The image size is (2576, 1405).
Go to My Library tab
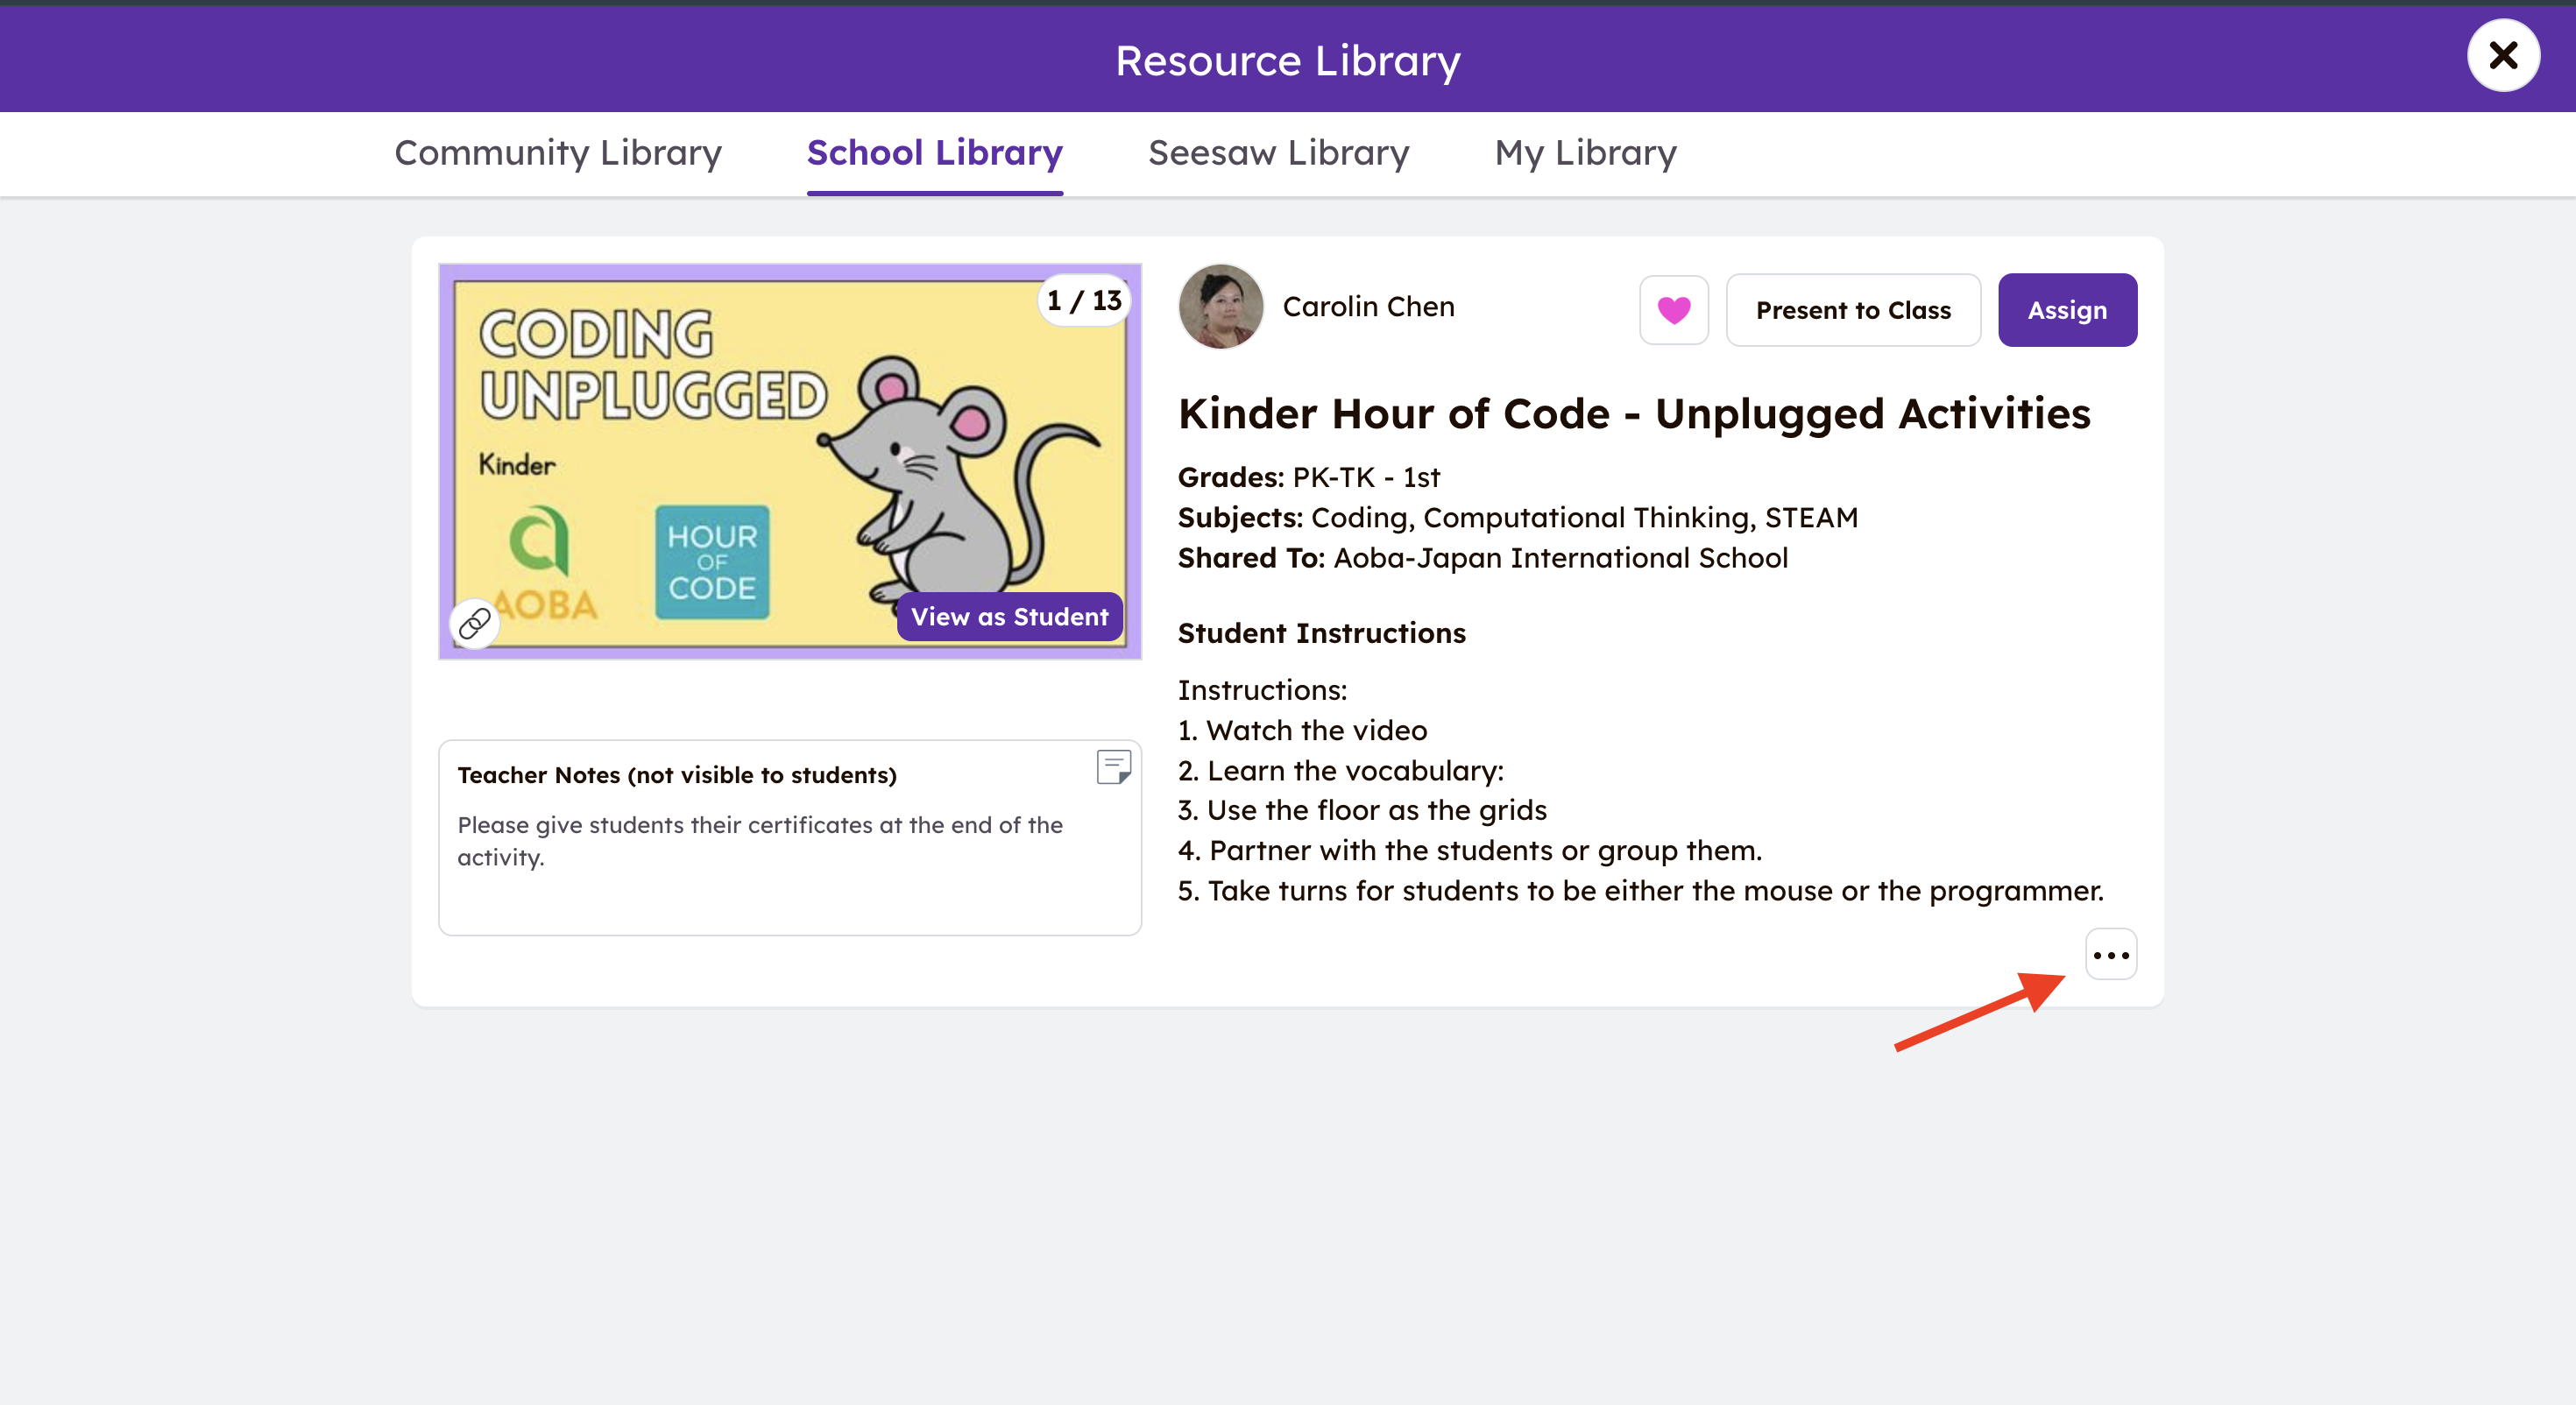(x=1585, y=153)
